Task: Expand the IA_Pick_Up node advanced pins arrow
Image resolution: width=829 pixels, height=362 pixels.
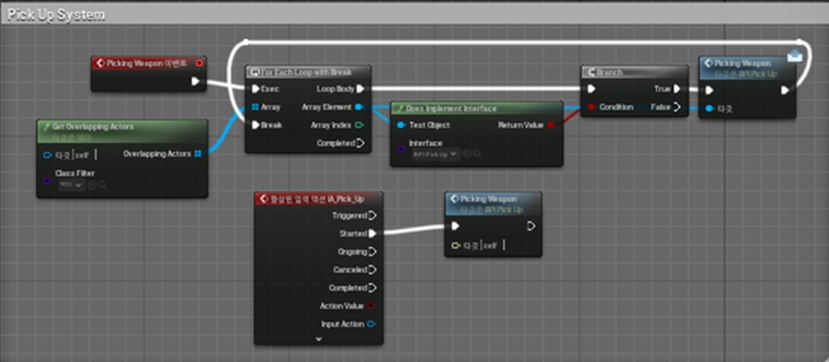Action: (x=318, y=339)
